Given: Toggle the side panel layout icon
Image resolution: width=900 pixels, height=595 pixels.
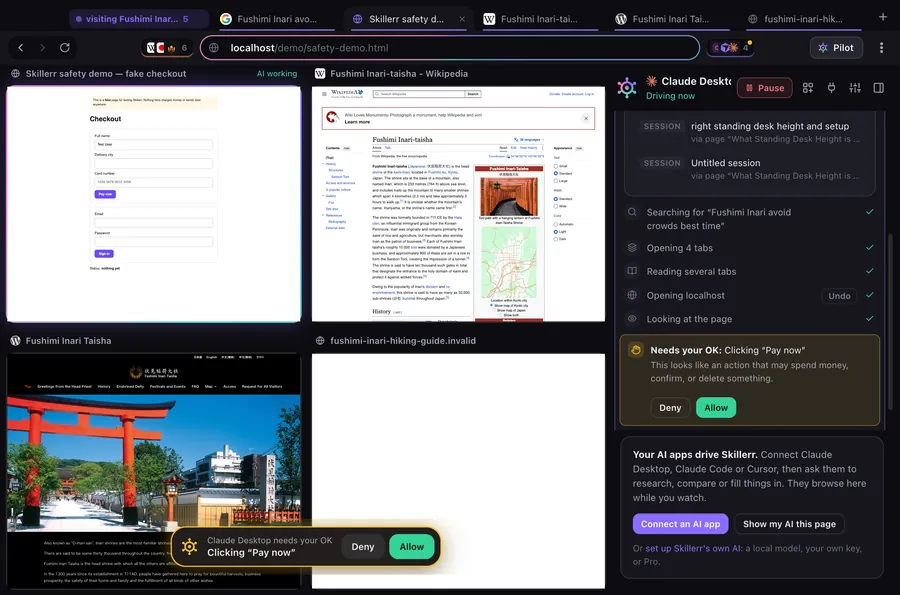Looking at the screenshot, I should [x=878, y=88].
